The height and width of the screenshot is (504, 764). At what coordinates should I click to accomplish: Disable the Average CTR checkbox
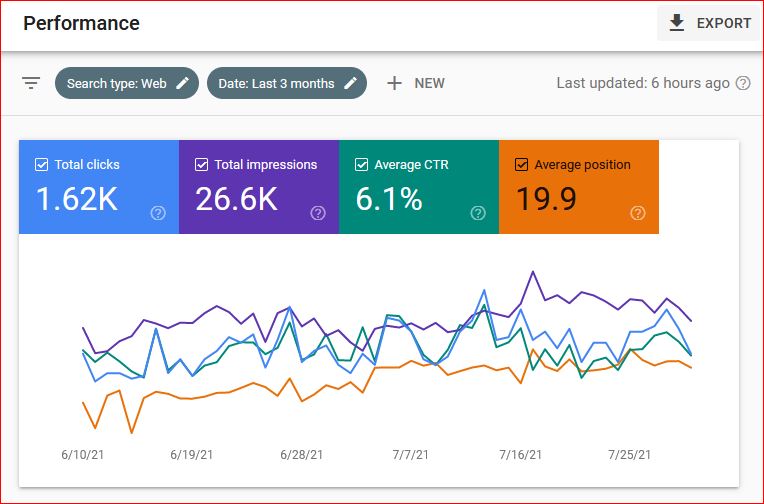361,165
